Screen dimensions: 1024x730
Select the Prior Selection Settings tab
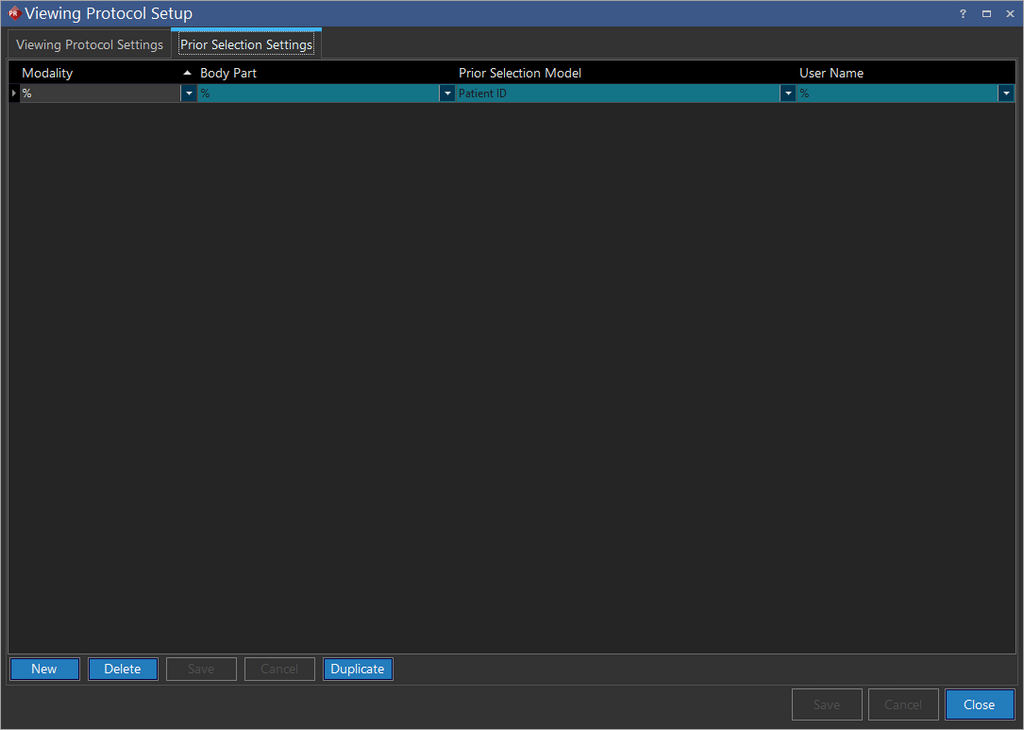pos(246,45)
